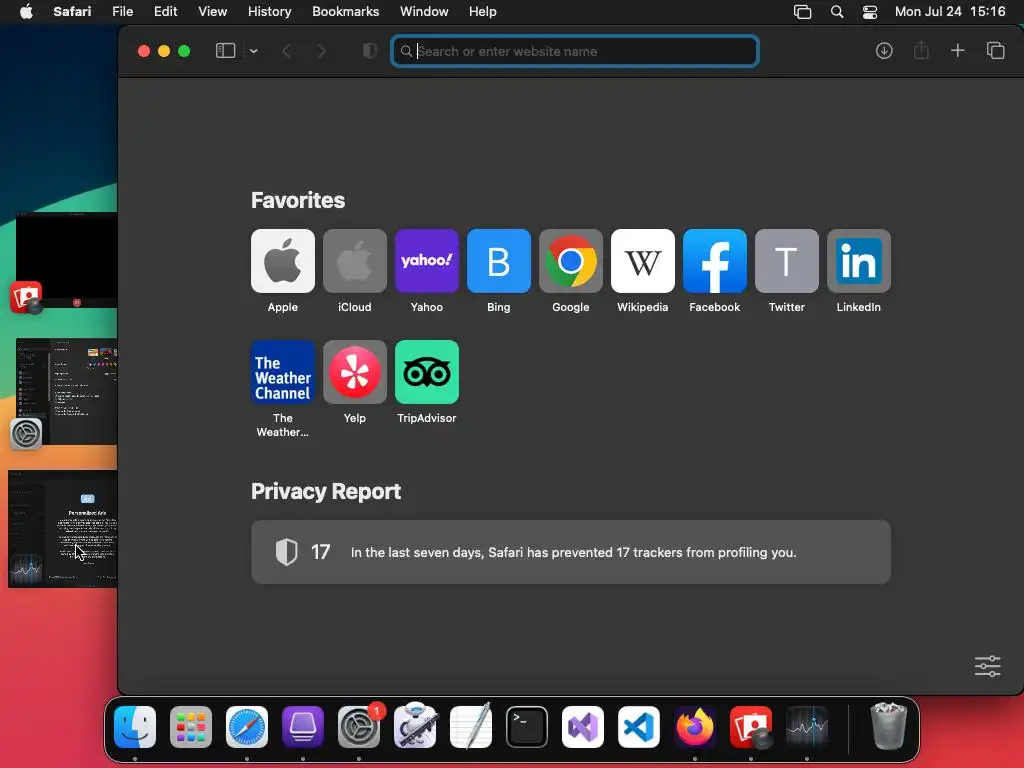Screen dimensions: 1024x768
Task: Open the Wikipedia favorite
Action: tap(643, 261)
